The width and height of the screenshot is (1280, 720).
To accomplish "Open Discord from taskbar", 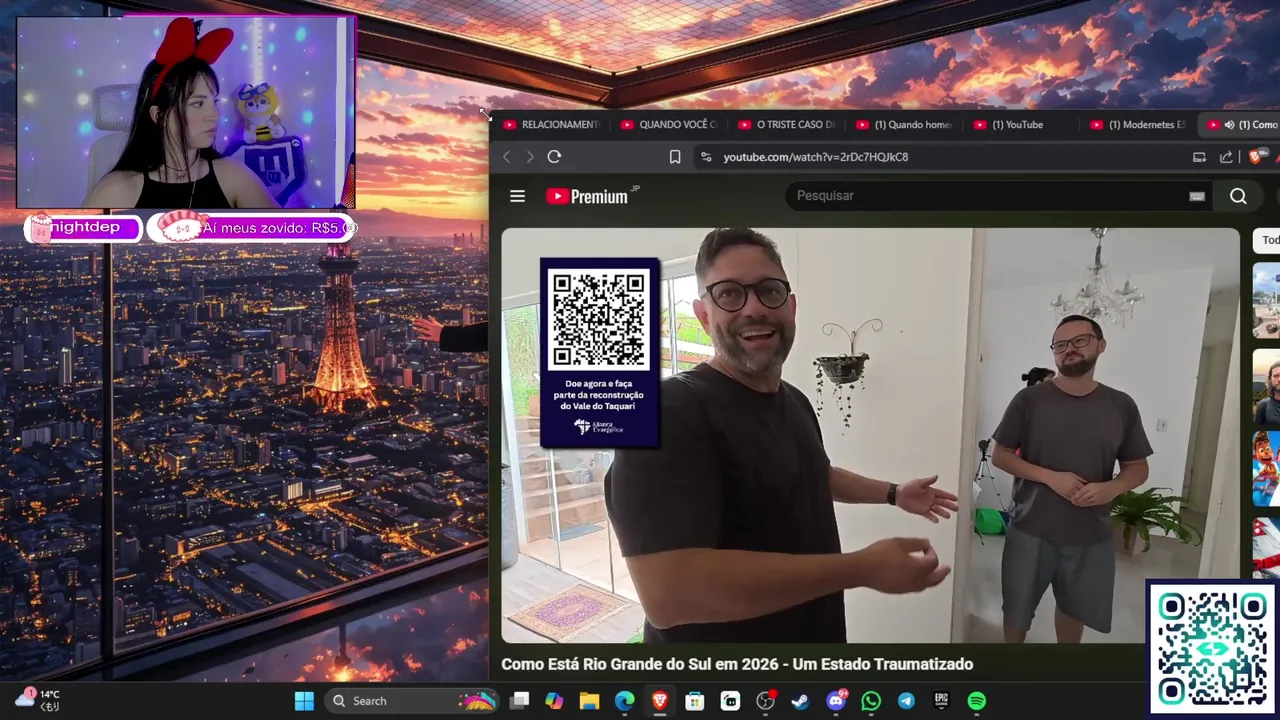I will [x=836, y=701].
